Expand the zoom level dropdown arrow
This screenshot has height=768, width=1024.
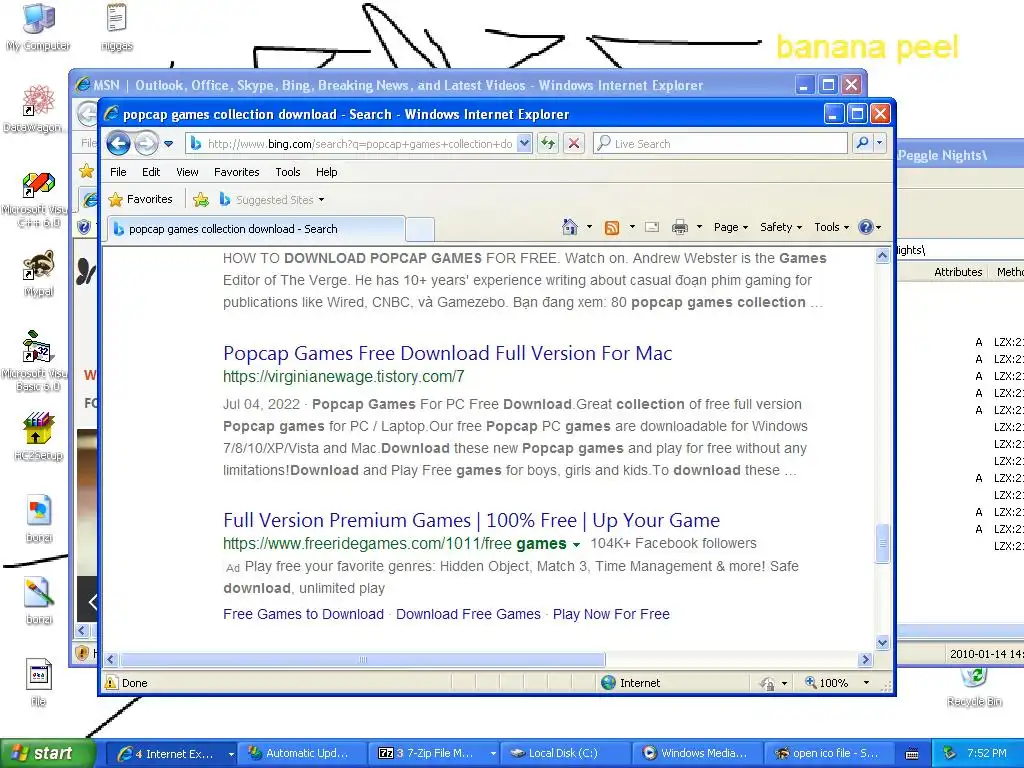tap(867, 682)
